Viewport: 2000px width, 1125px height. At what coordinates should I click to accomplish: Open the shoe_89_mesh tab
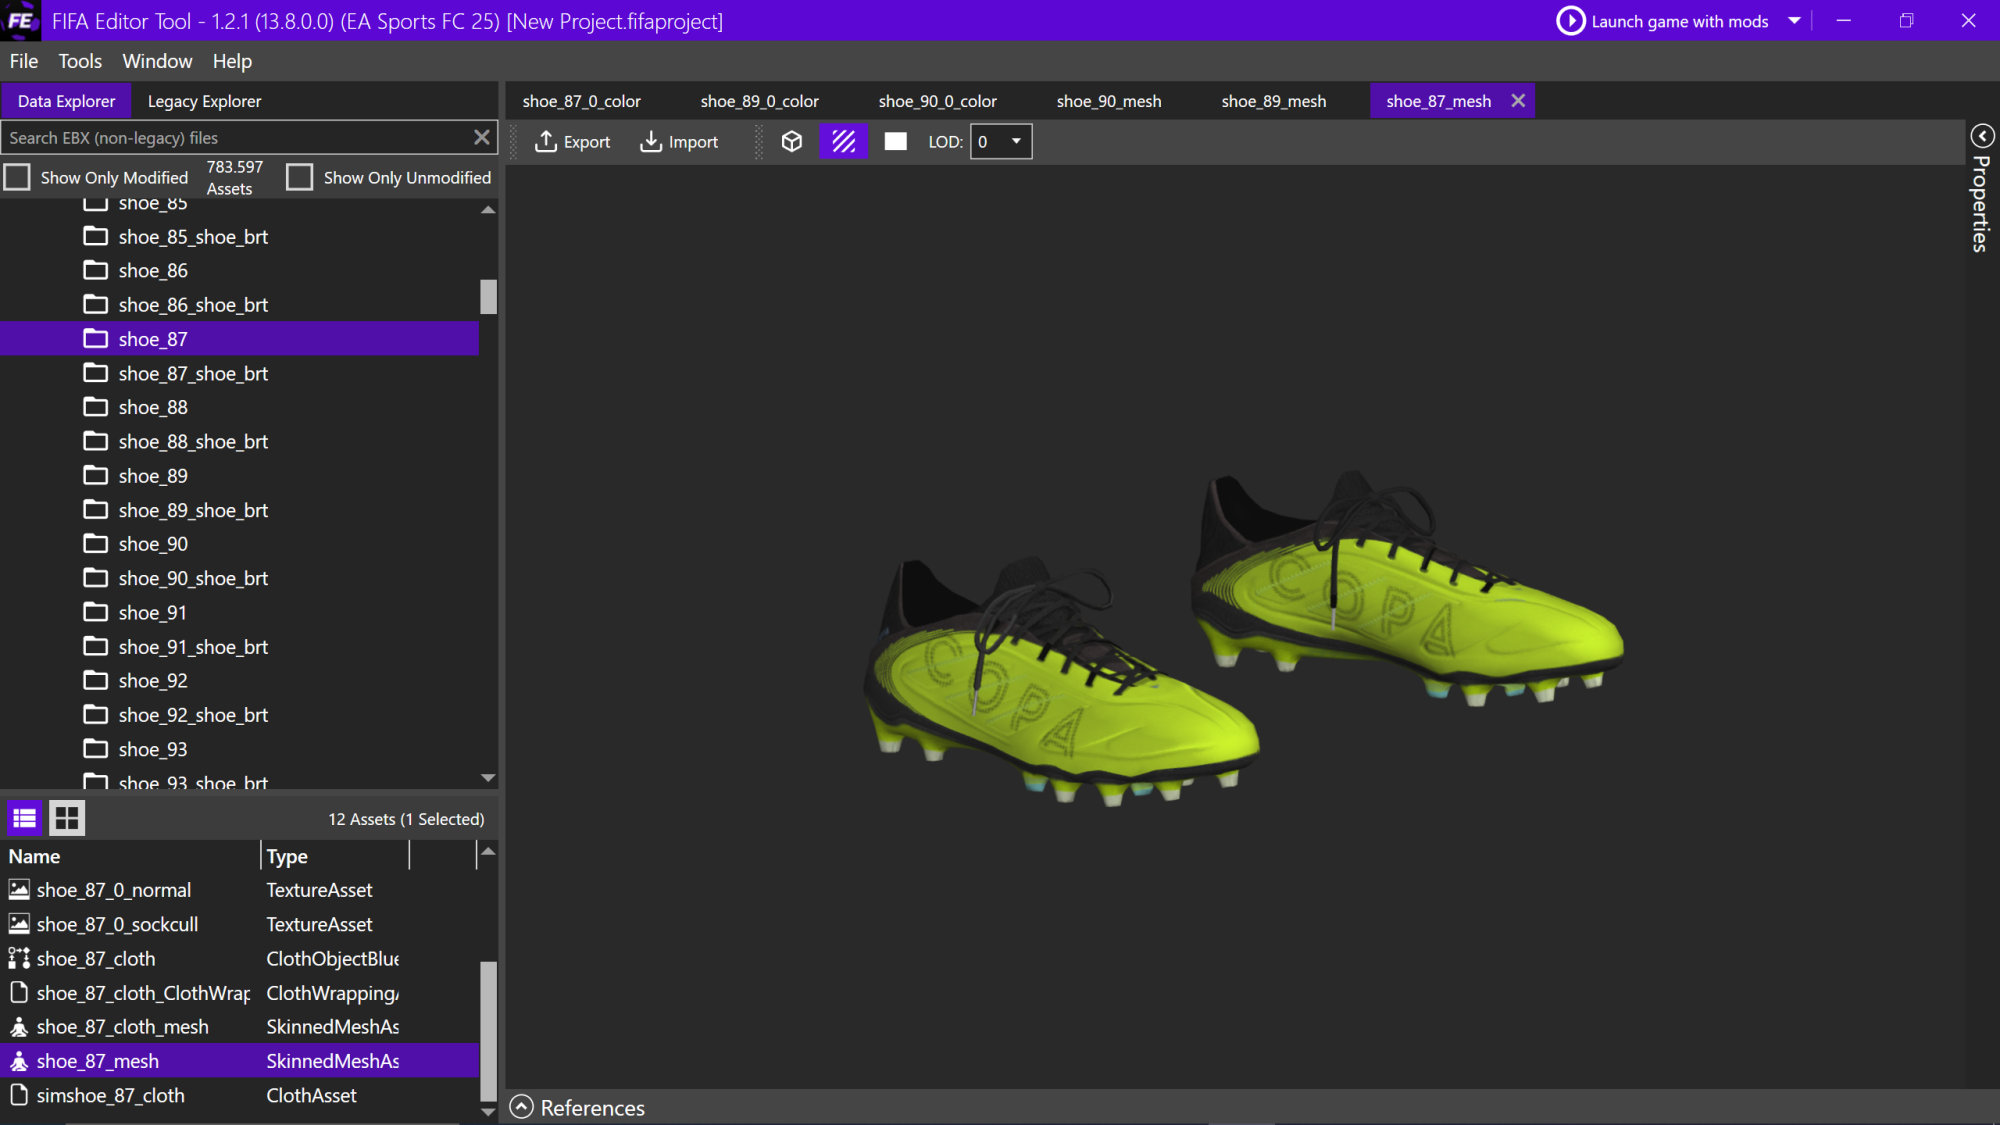(x=1274, y=101)
